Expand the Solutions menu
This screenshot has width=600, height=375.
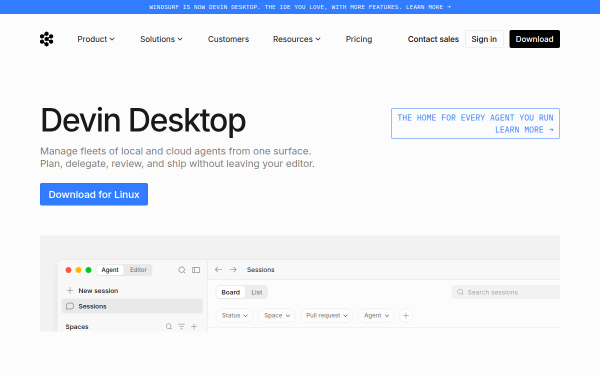(161, 39)
